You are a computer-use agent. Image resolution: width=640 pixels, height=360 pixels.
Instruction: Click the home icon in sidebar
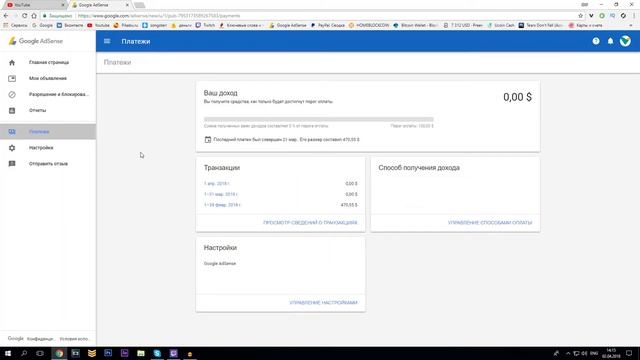pyautogui.click(x=12, y=63)
